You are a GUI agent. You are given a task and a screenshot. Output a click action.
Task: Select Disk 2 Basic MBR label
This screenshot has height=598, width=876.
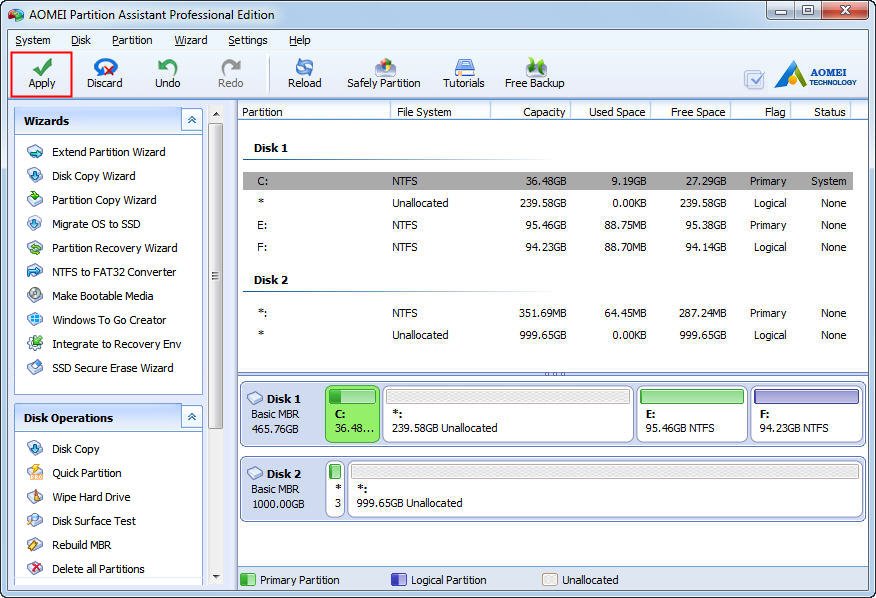coord(278,489)
